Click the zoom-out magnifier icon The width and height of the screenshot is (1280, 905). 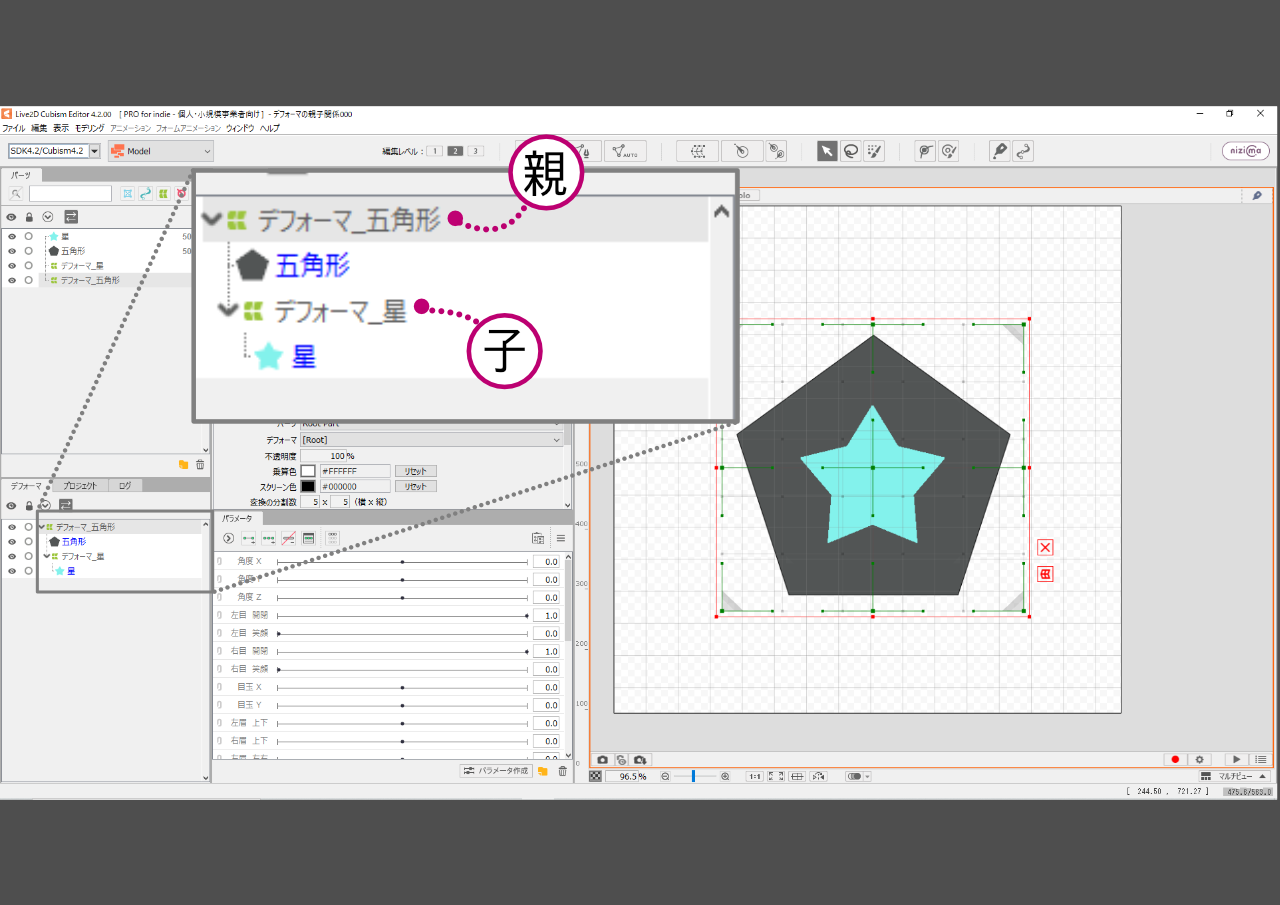(665, 776)
